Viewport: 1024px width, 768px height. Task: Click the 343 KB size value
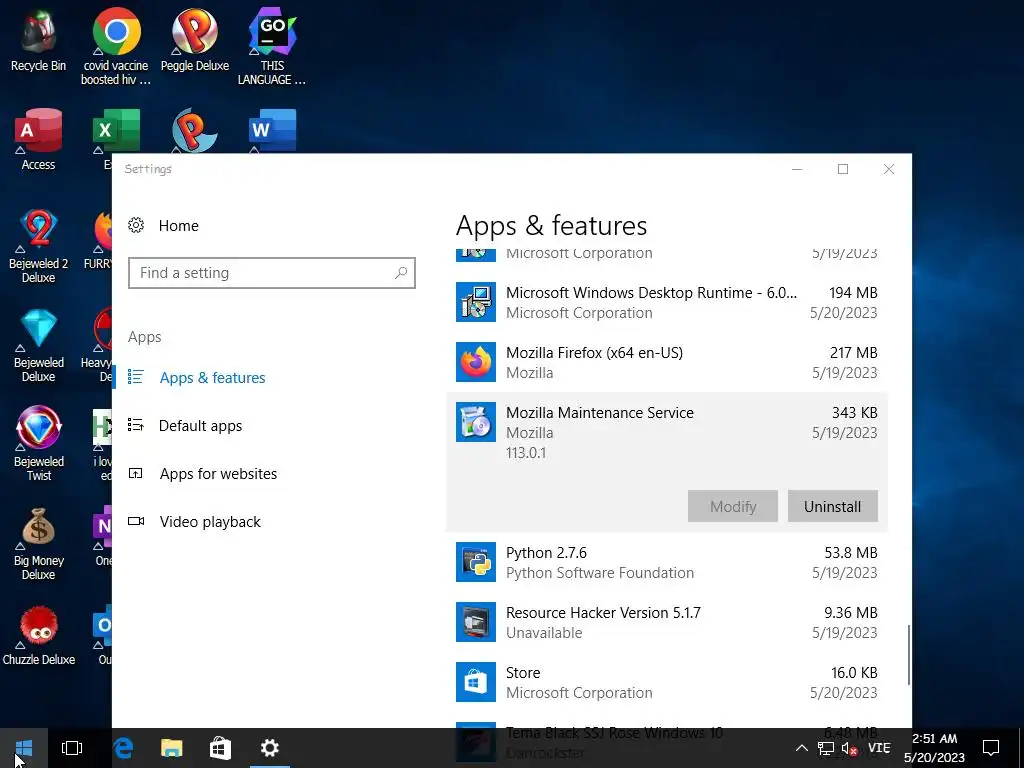tap(854, 413)
